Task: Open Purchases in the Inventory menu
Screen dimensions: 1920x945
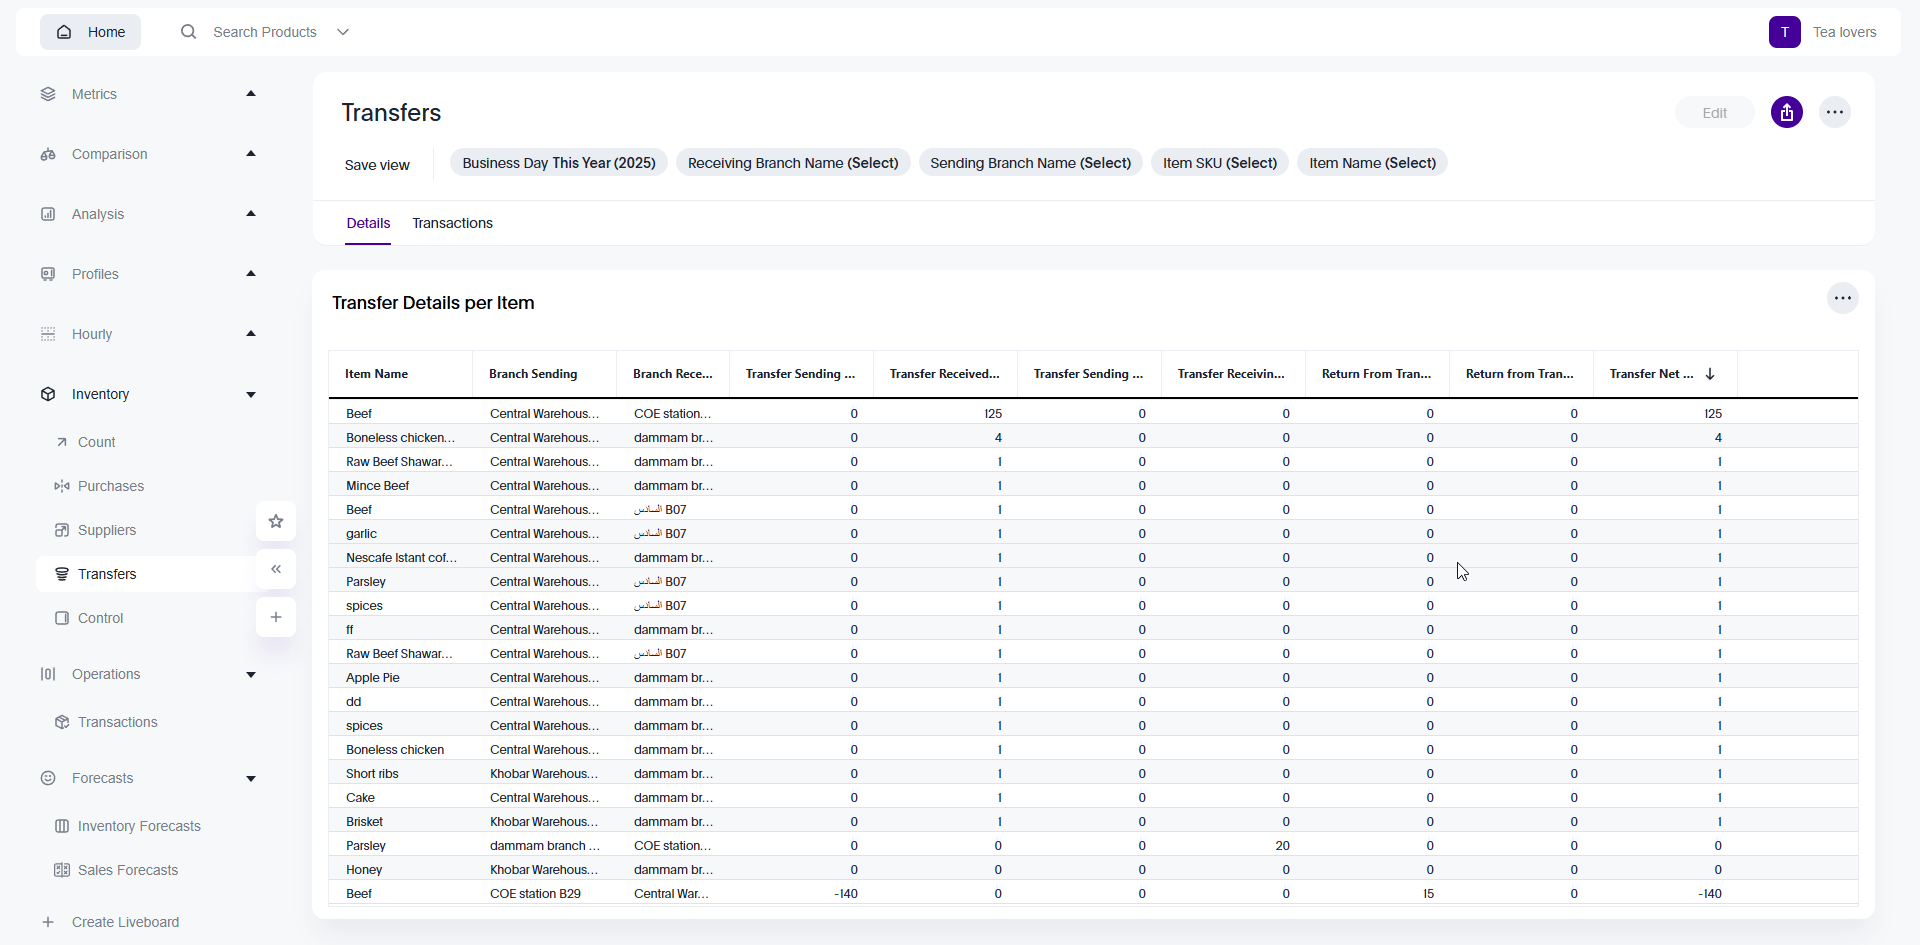Action: pos(111,486)
